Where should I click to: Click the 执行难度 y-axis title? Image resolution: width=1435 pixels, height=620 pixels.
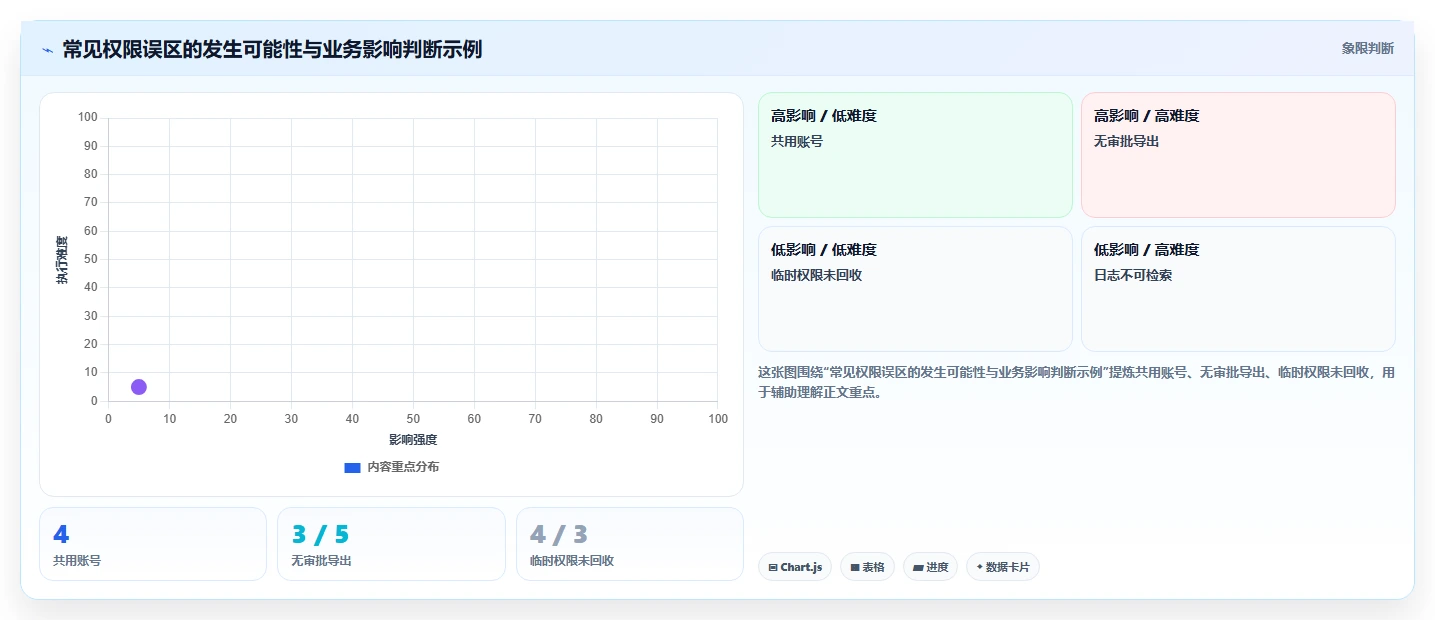(x=62, y=260)
